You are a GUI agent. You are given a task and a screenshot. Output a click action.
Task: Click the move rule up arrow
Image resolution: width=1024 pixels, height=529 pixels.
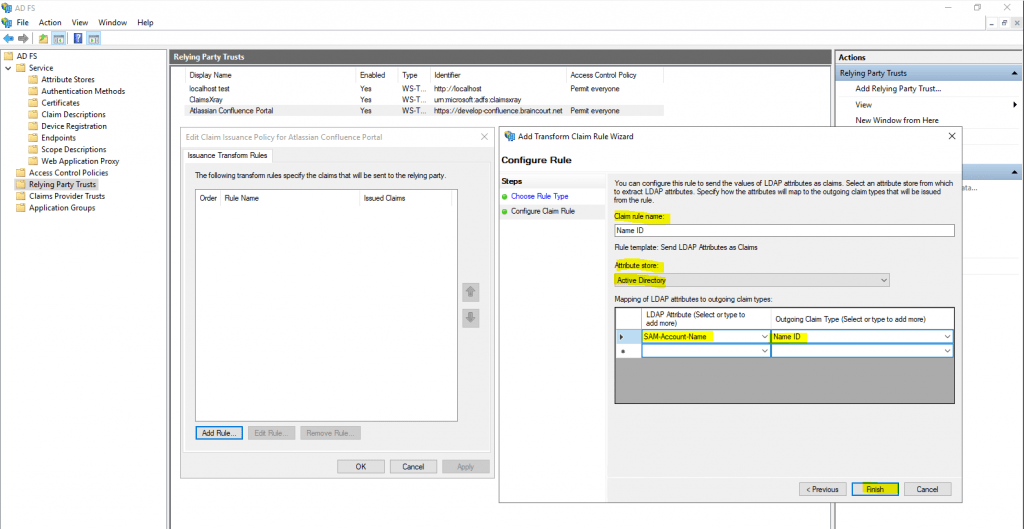471,293
